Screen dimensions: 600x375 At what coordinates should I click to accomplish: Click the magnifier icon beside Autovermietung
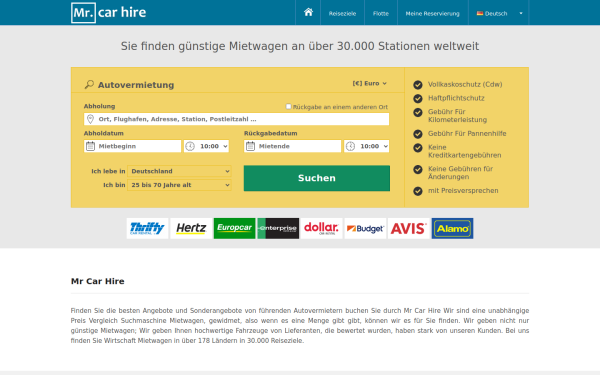click(x=89, y=85)
